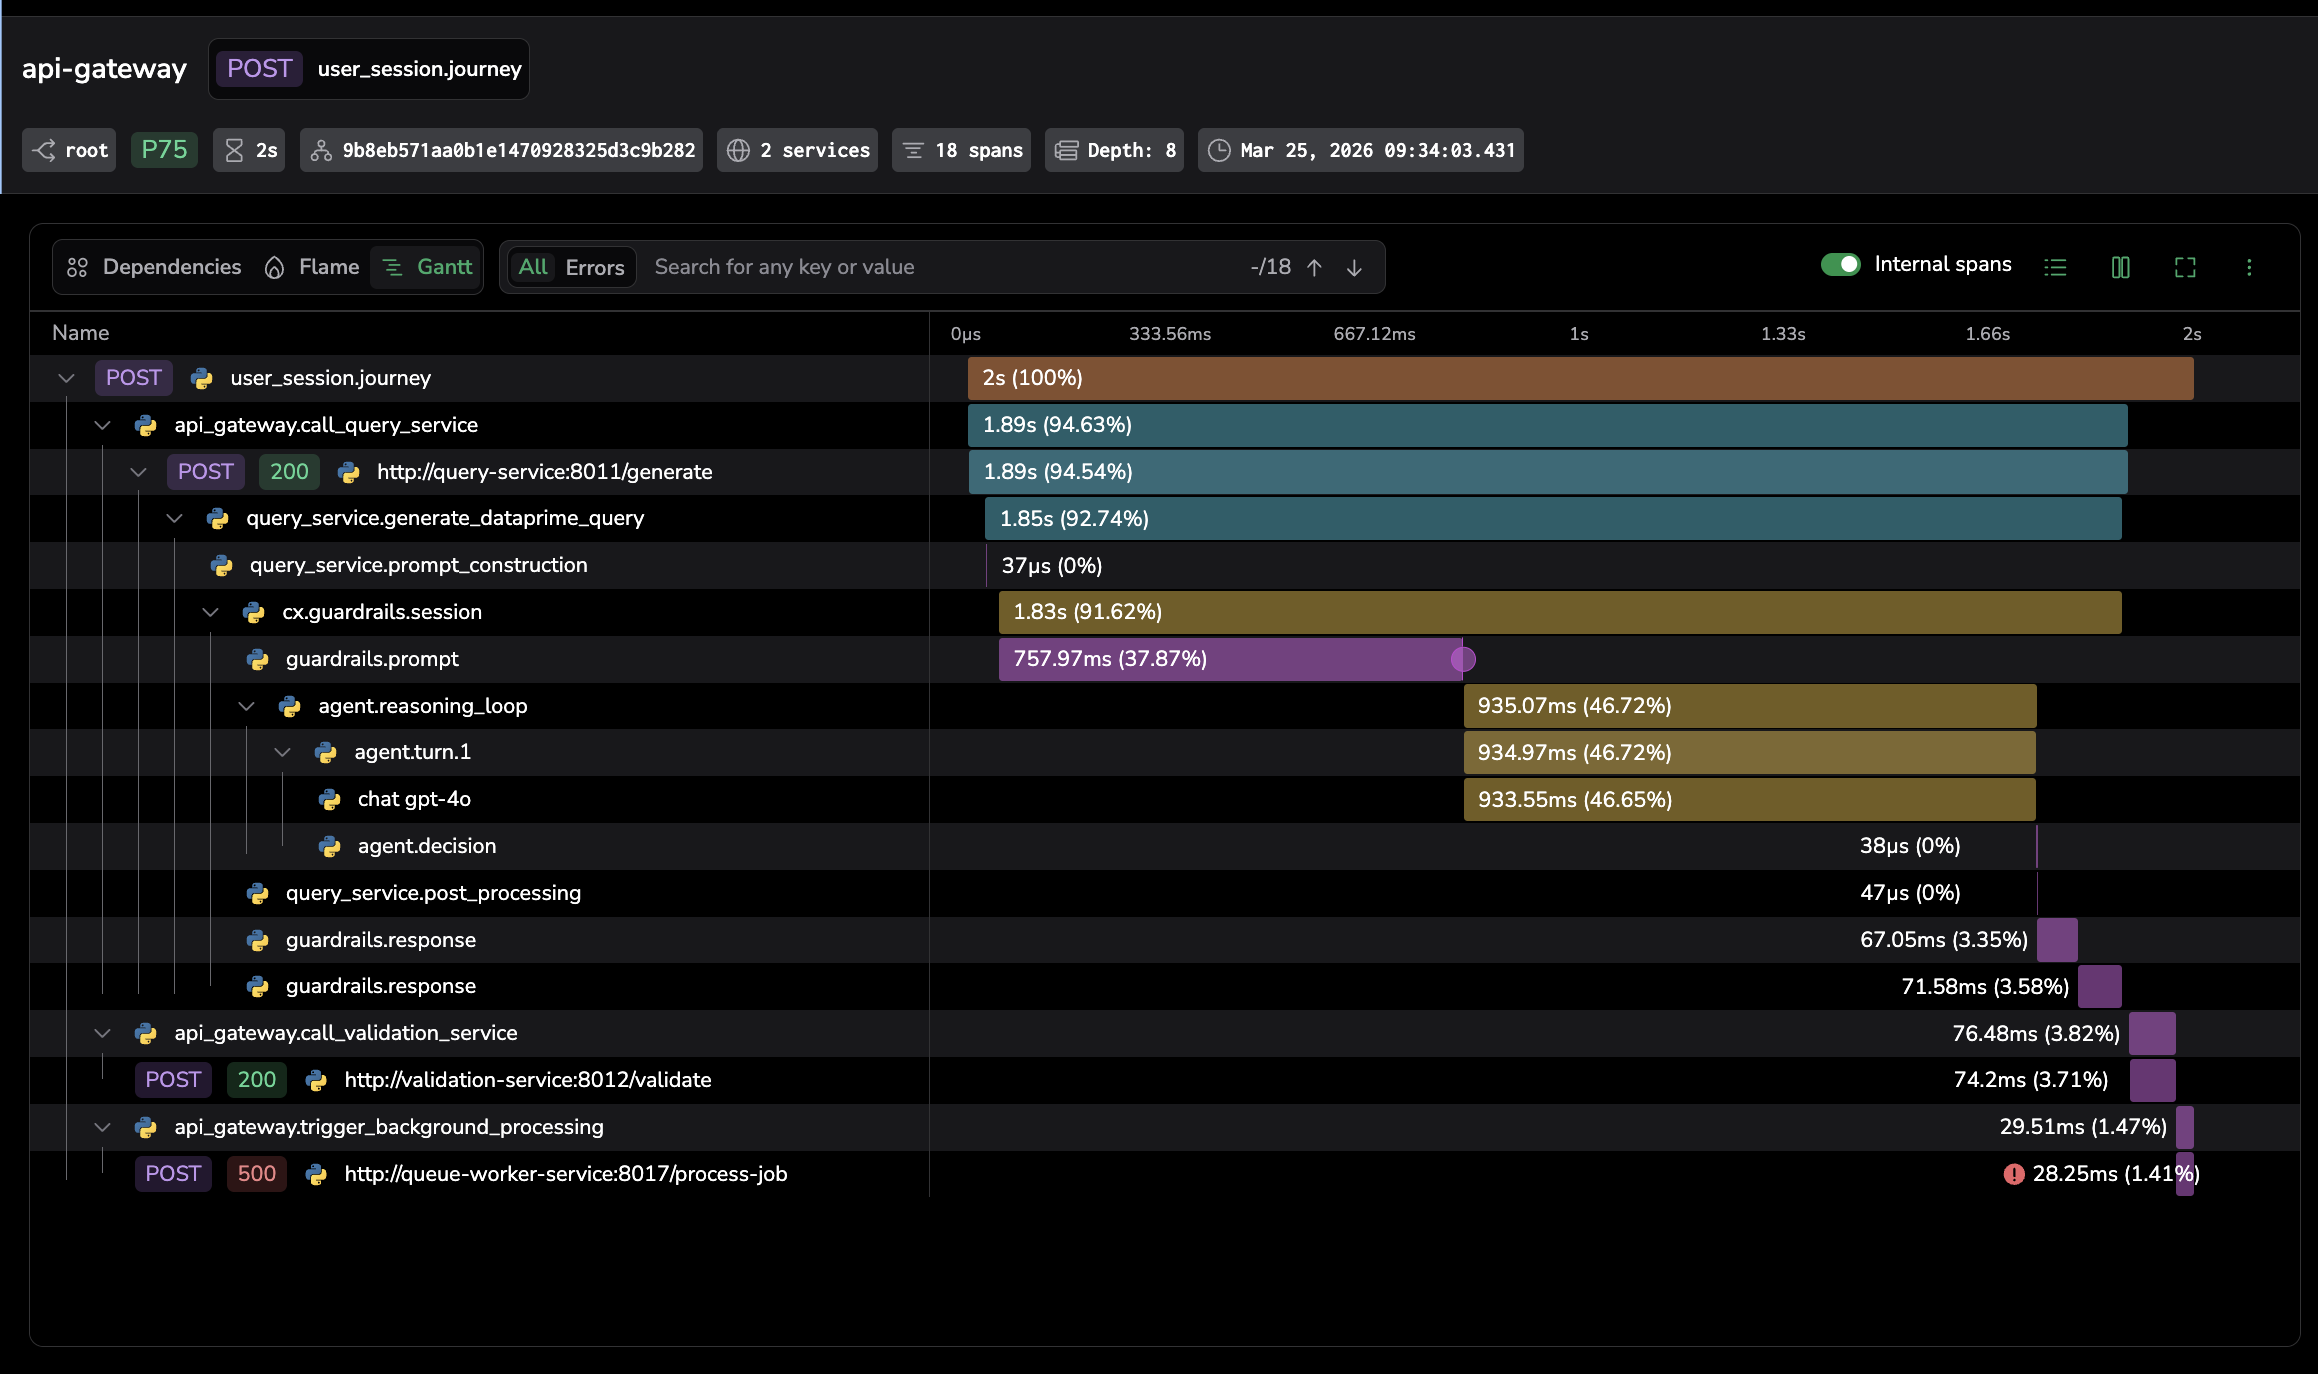Collapse the agent.reasoning_loop span
The height and width of the screenshot is (1374, 2318).
[246, 706]
